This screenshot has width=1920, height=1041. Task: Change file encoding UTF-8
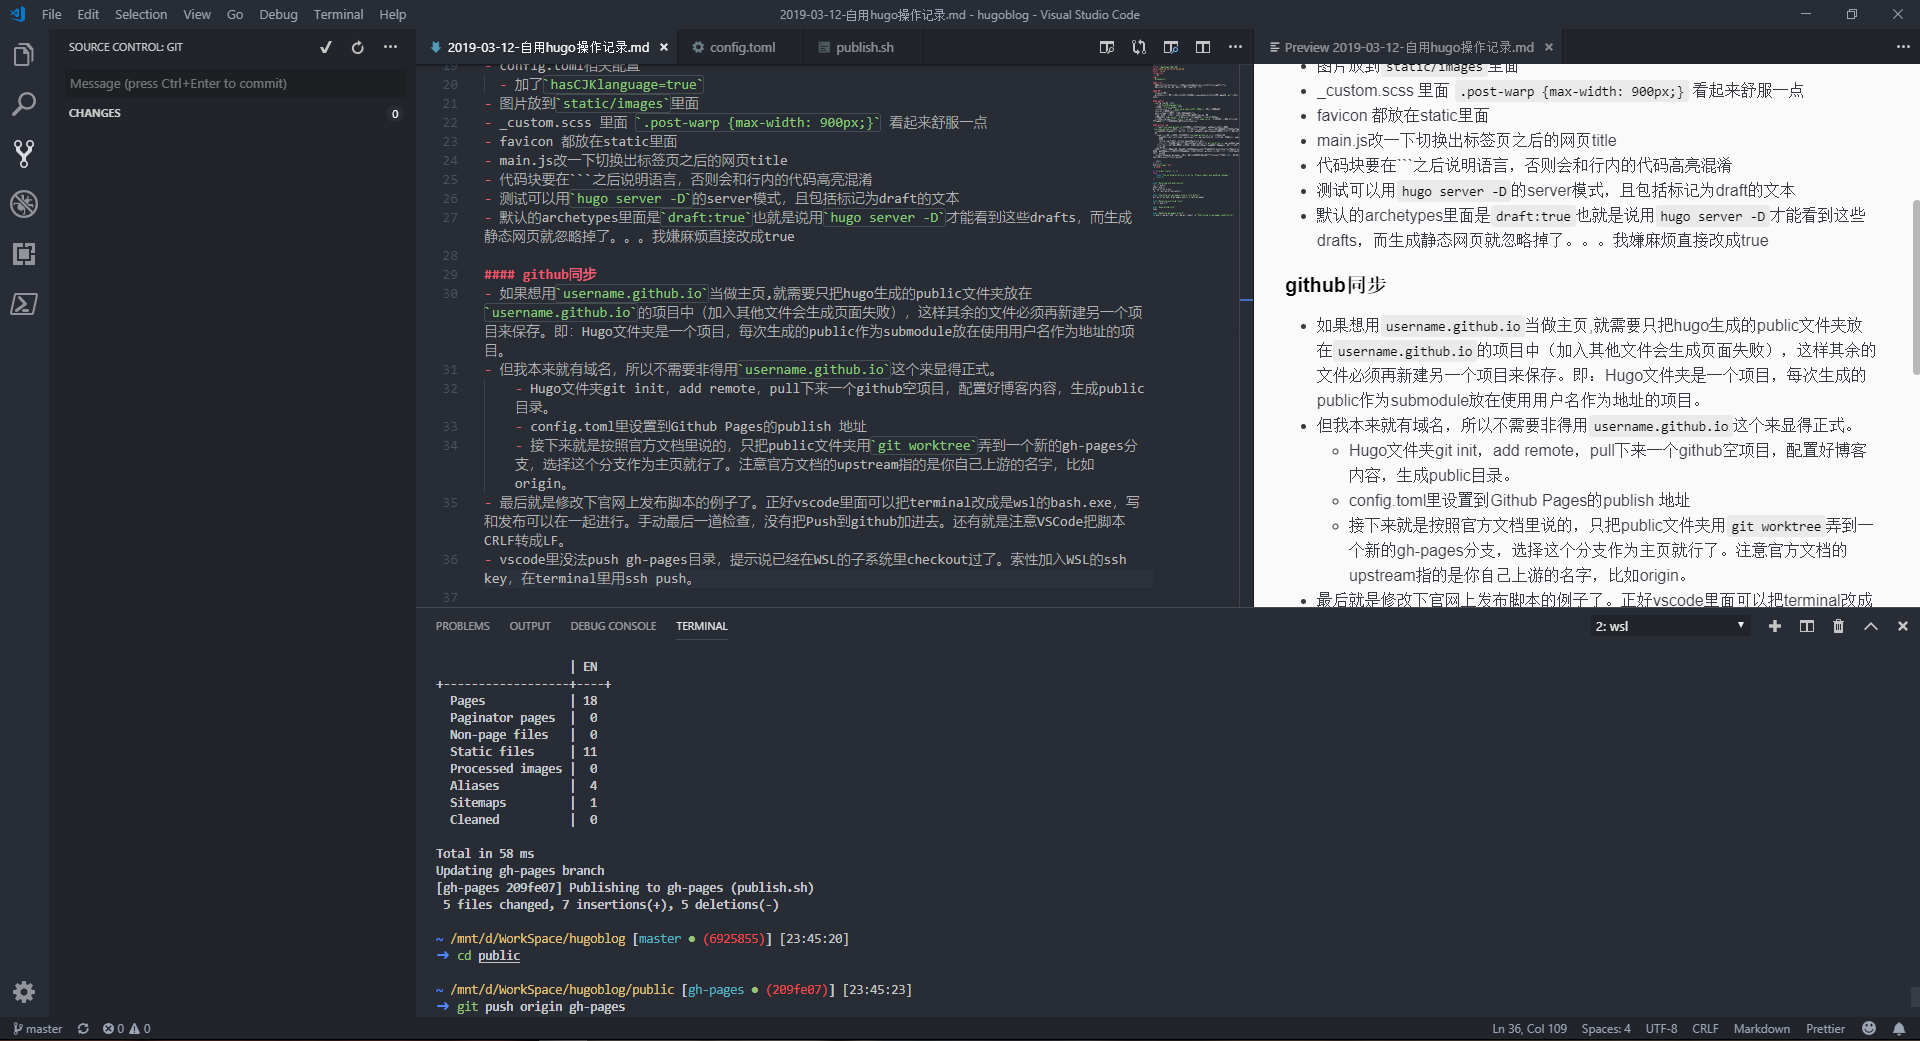(x=1661, y=1029)
